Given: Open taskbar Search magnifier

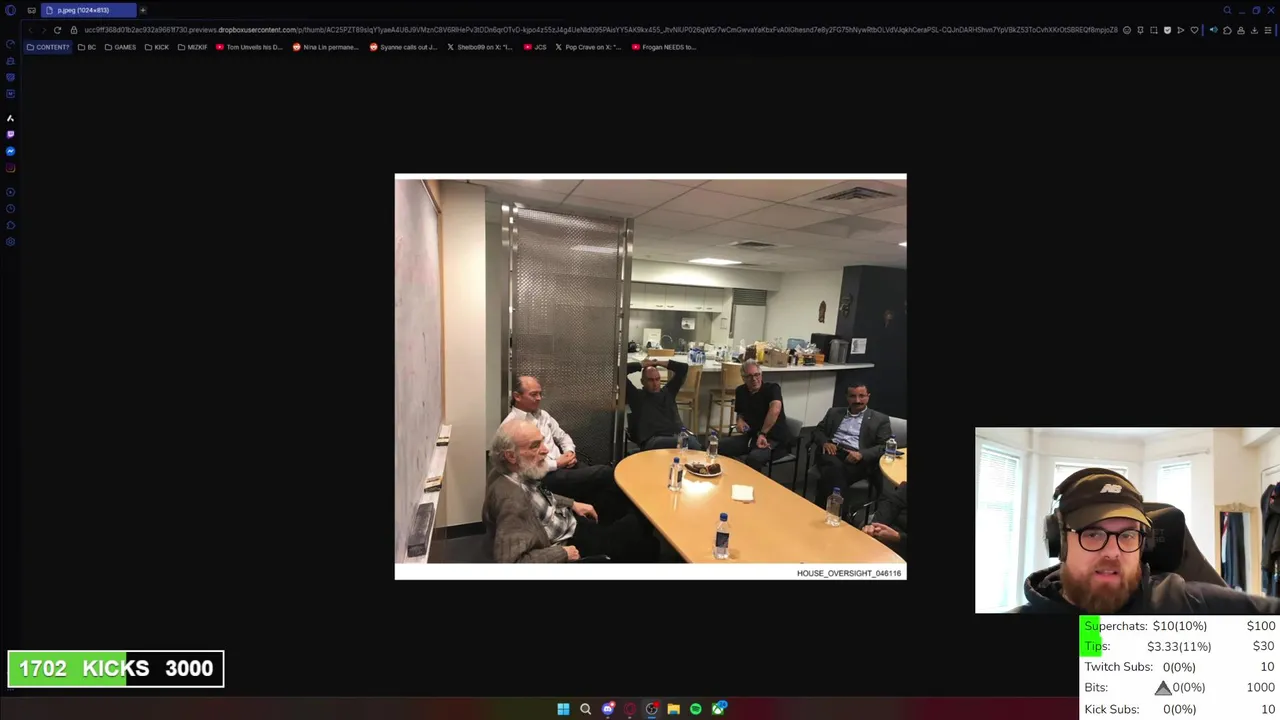Looking at the screenshot, I should pyautogui.click(x=585, y=709).
